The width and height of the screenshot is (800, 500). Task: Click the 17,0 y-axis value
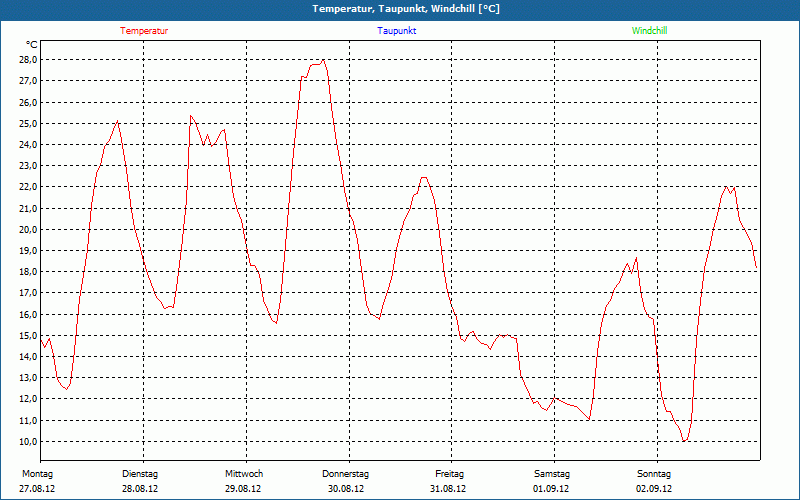[x=29, y=293]
